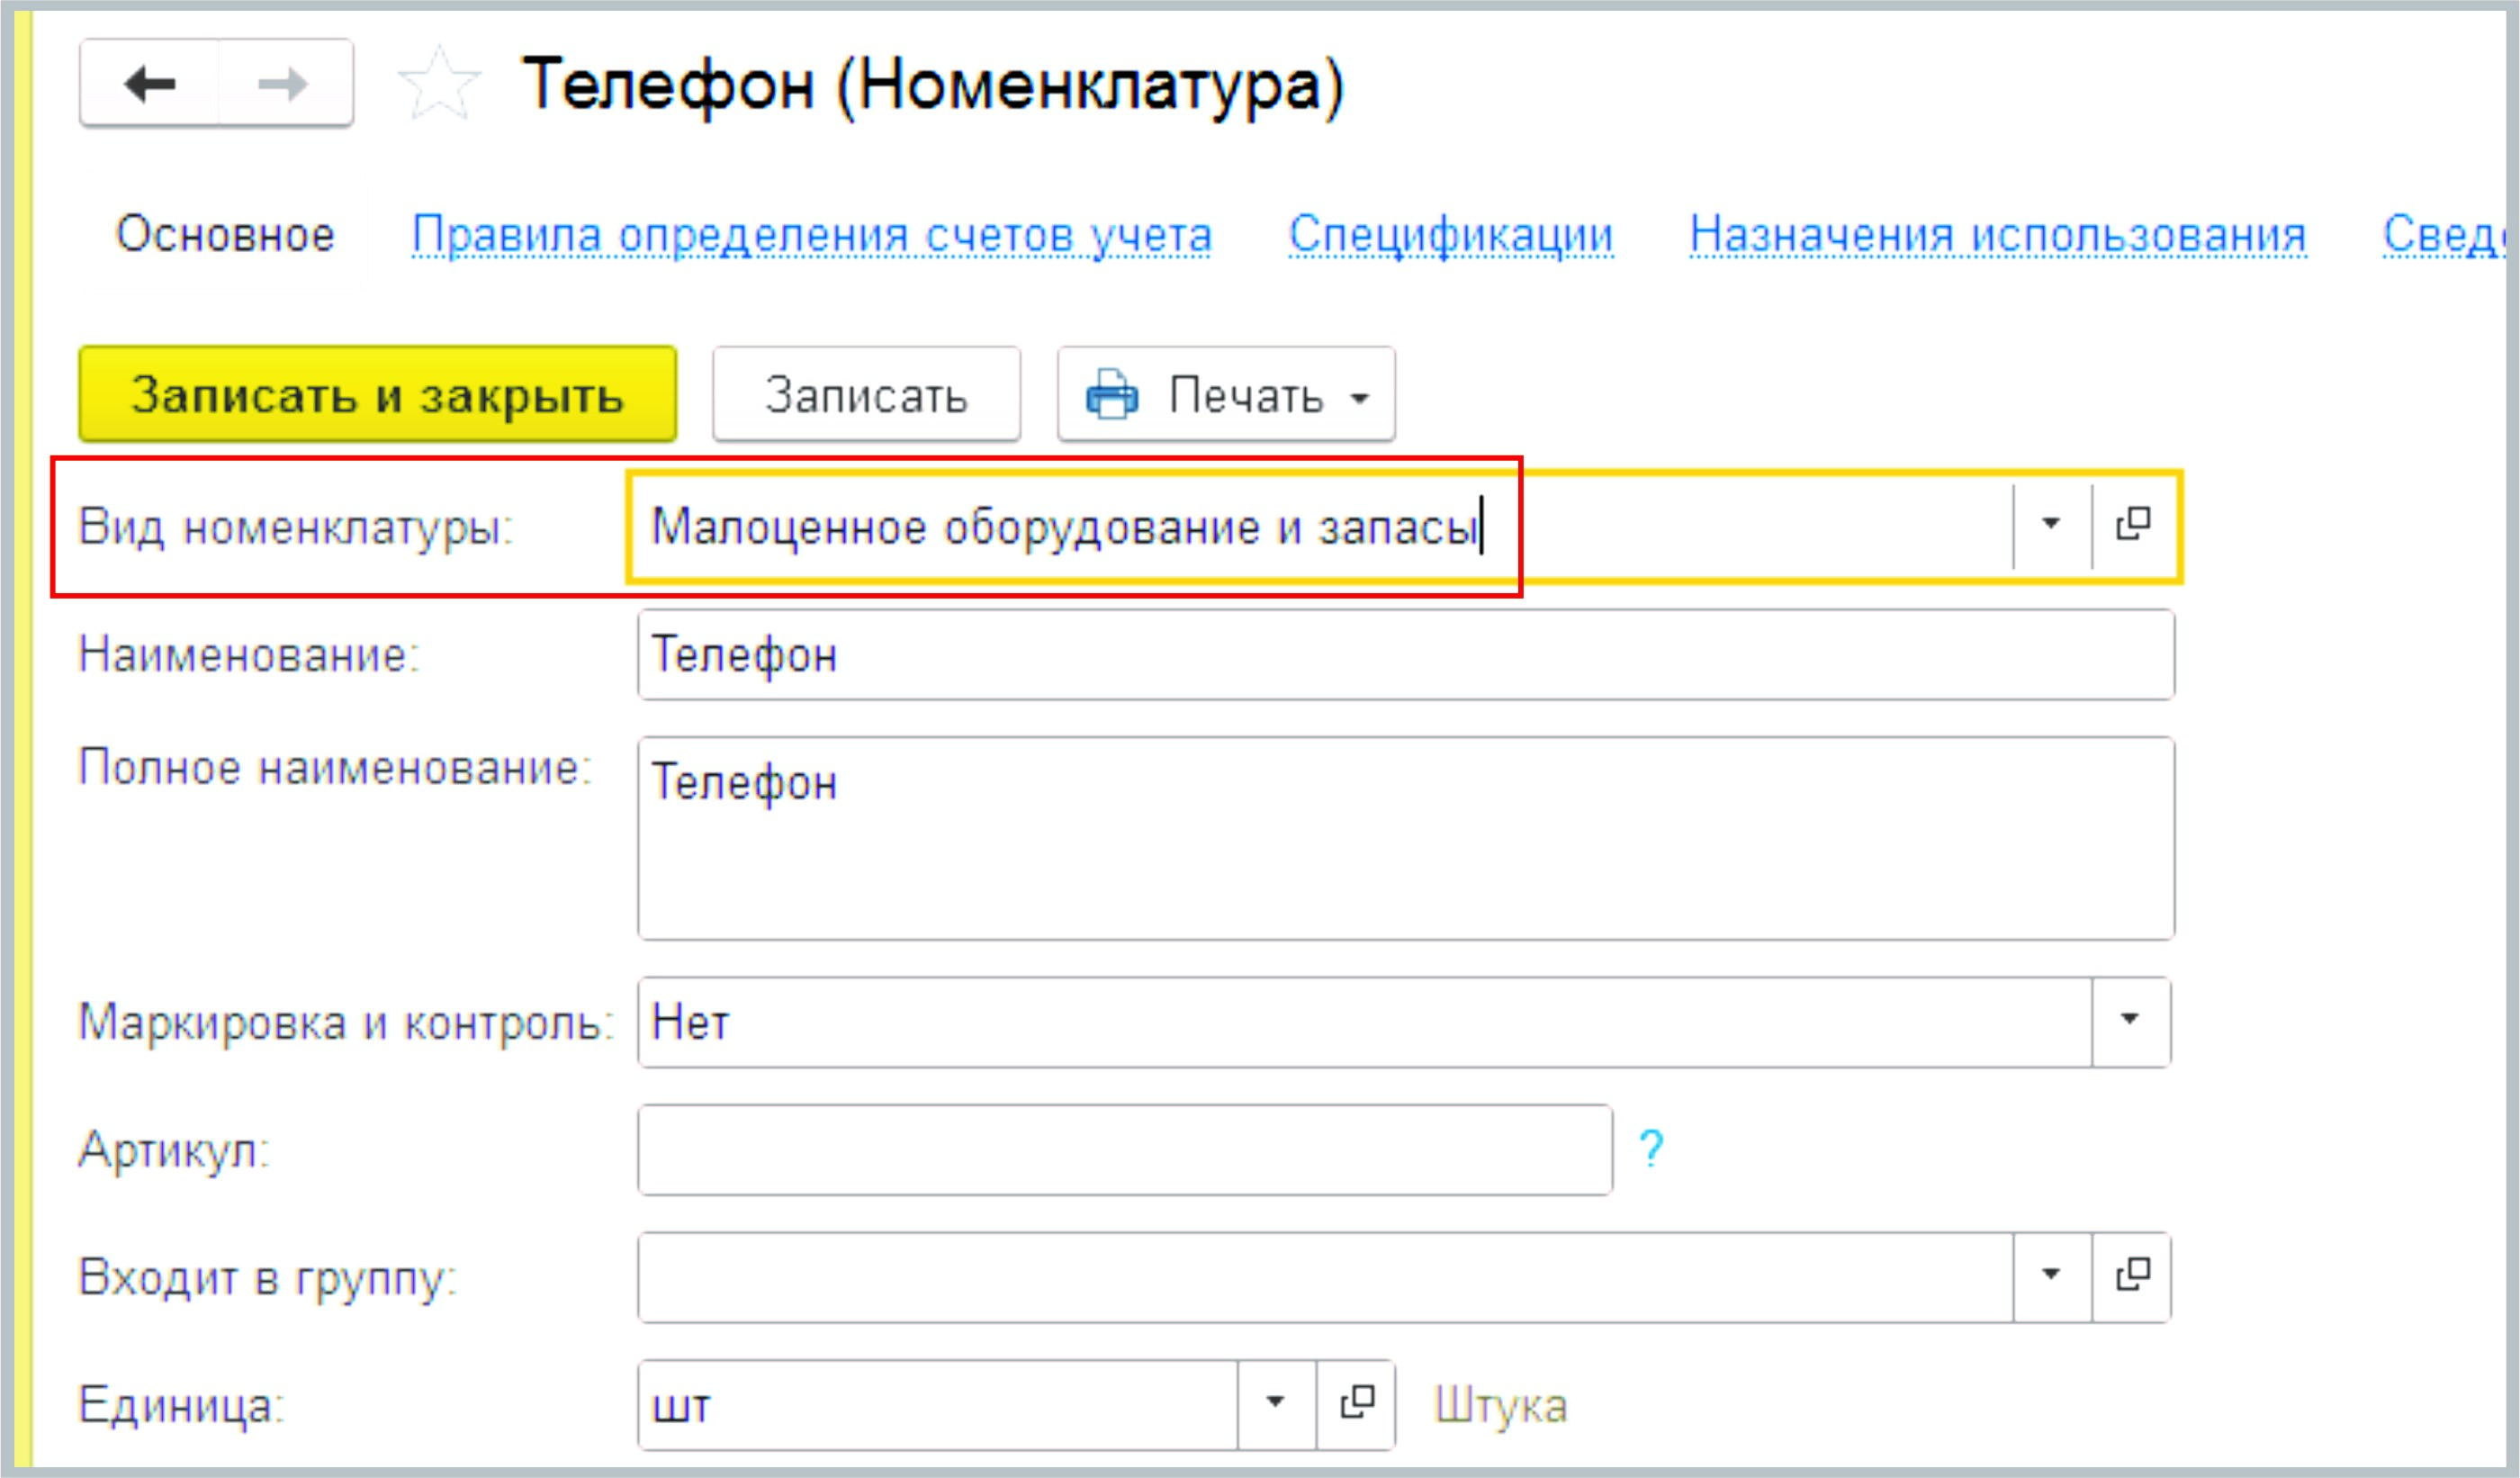Open the Назначения использования tab

click(1997, 236)
